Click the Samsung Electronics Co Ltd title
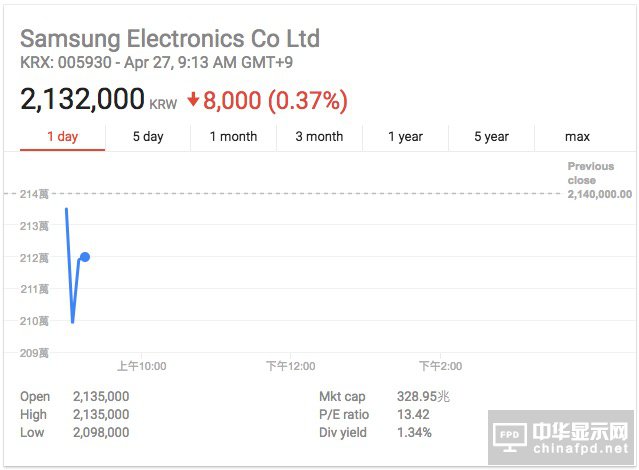639x470 pixels. click(x=170, y=39)
